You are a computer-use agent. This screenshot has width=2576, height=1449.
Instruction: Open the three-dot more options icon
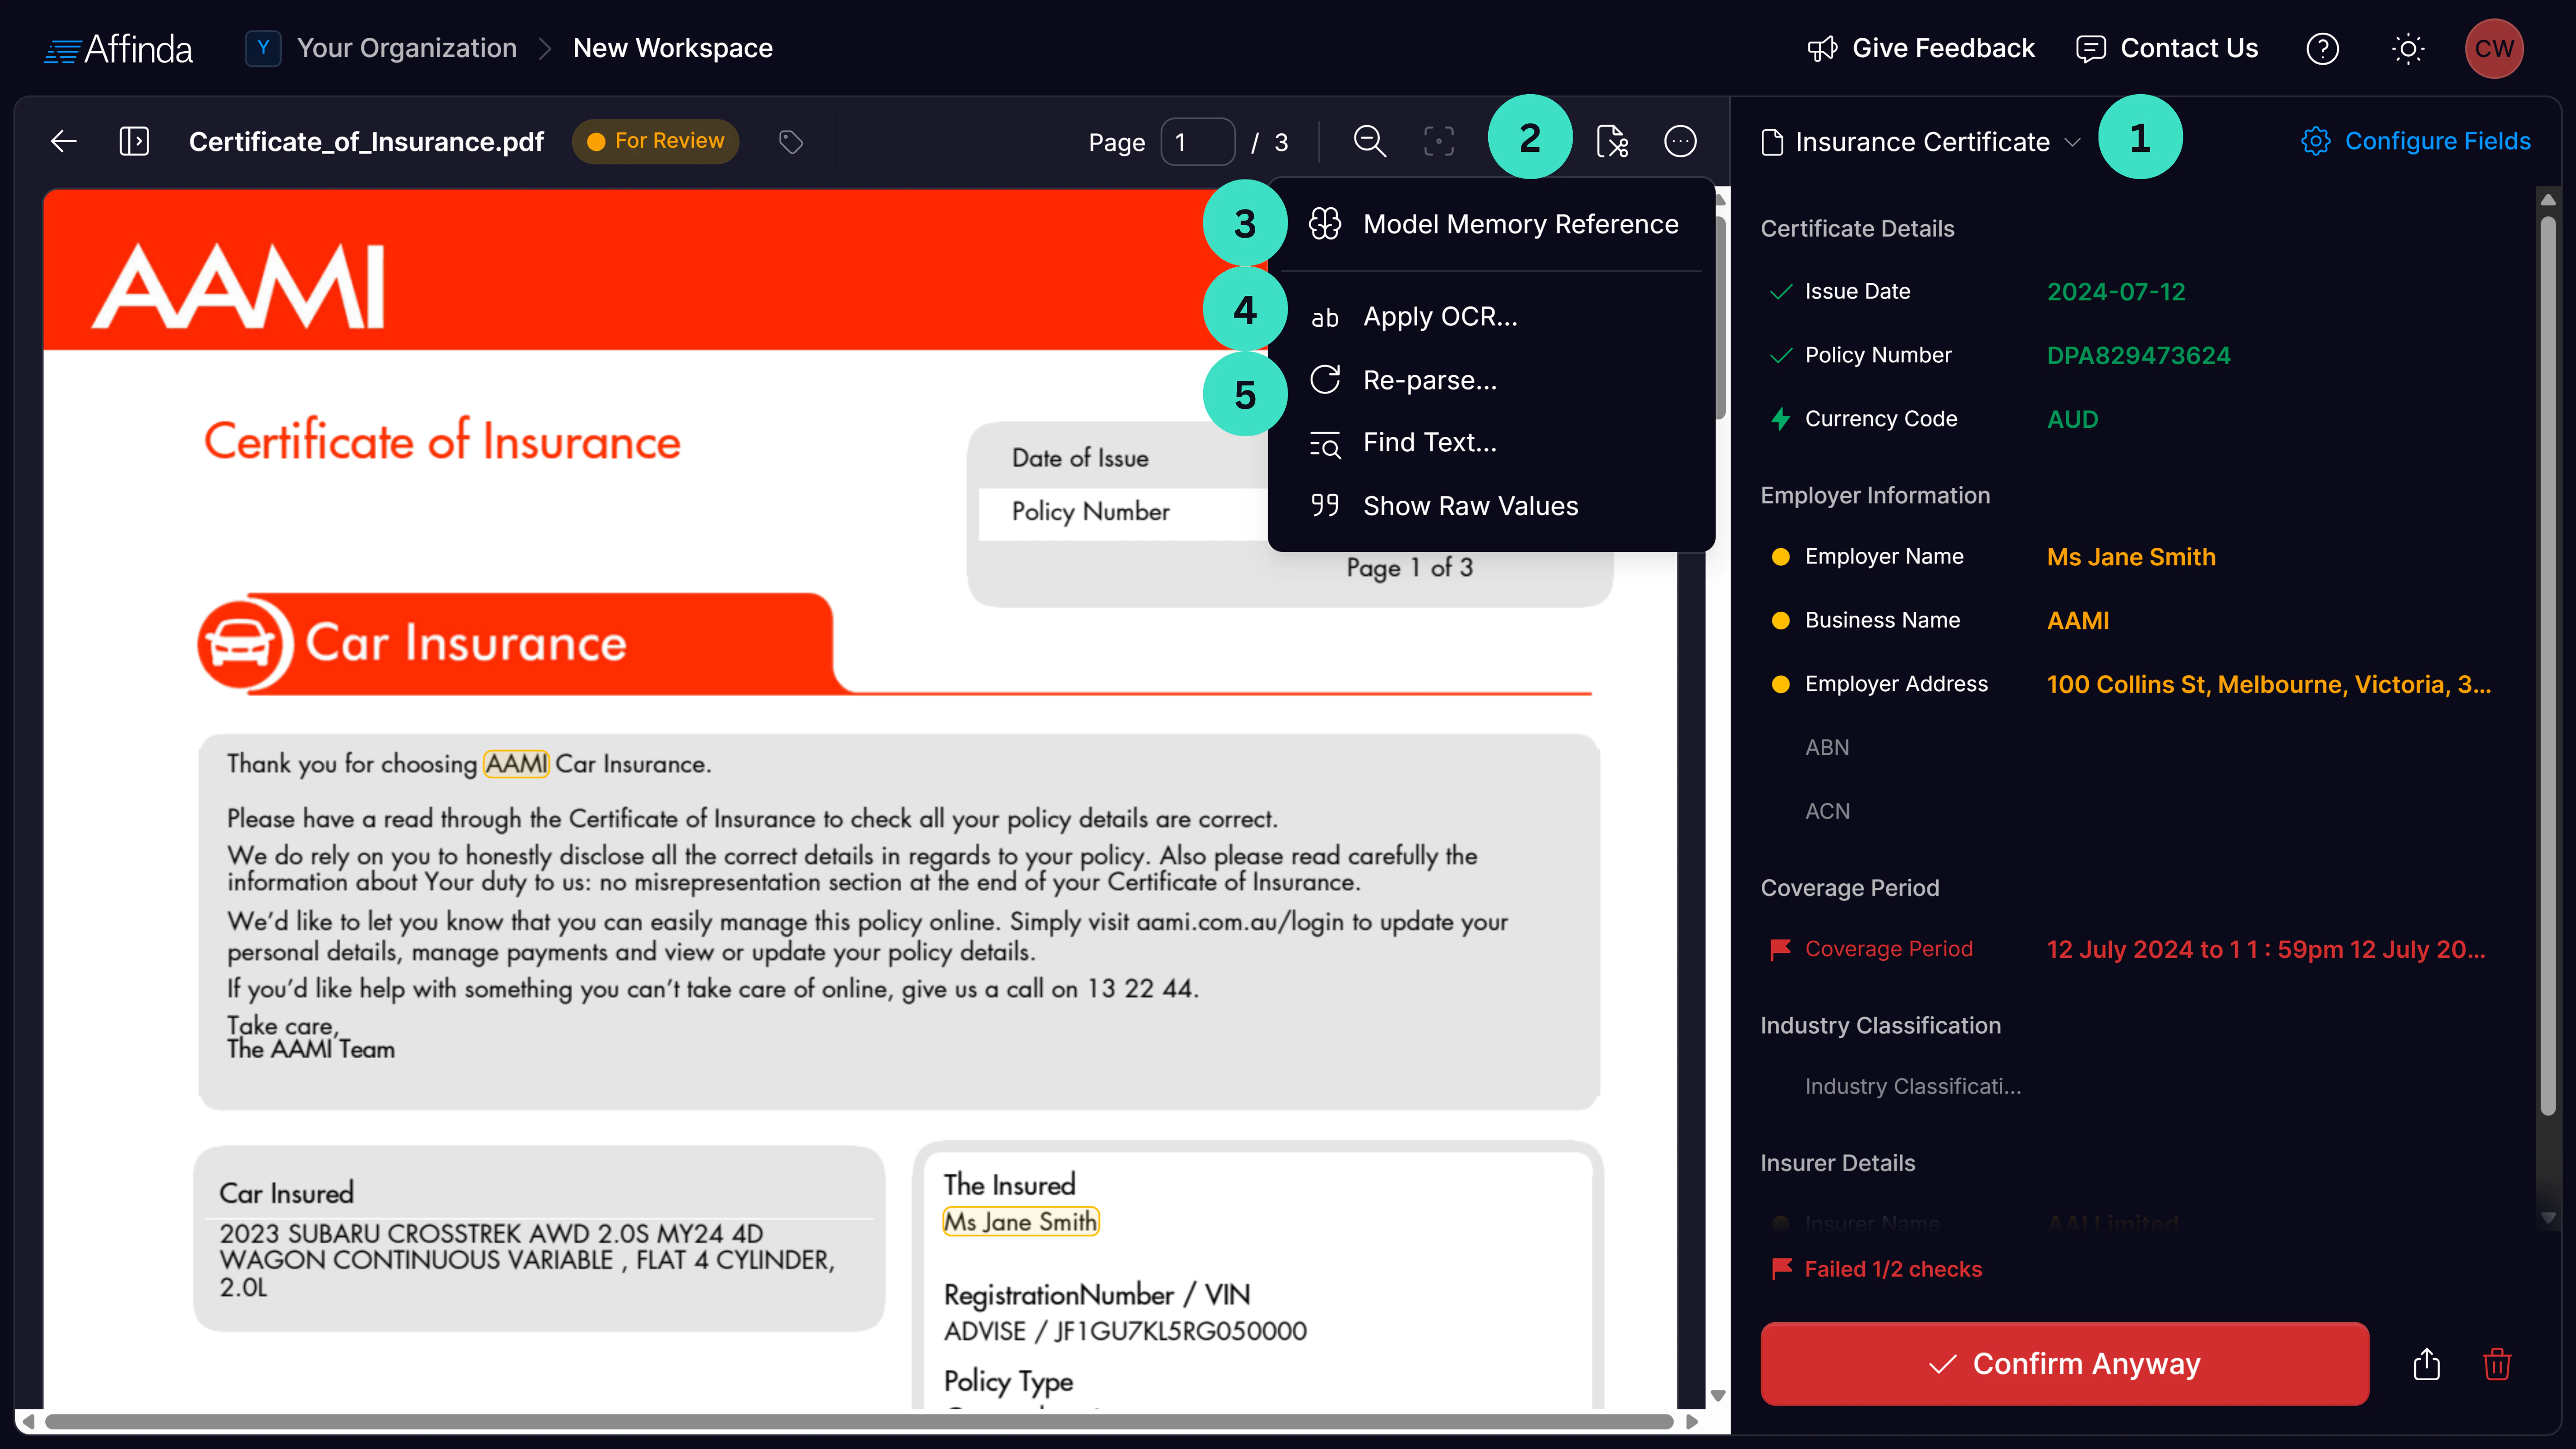point(1681,141)
